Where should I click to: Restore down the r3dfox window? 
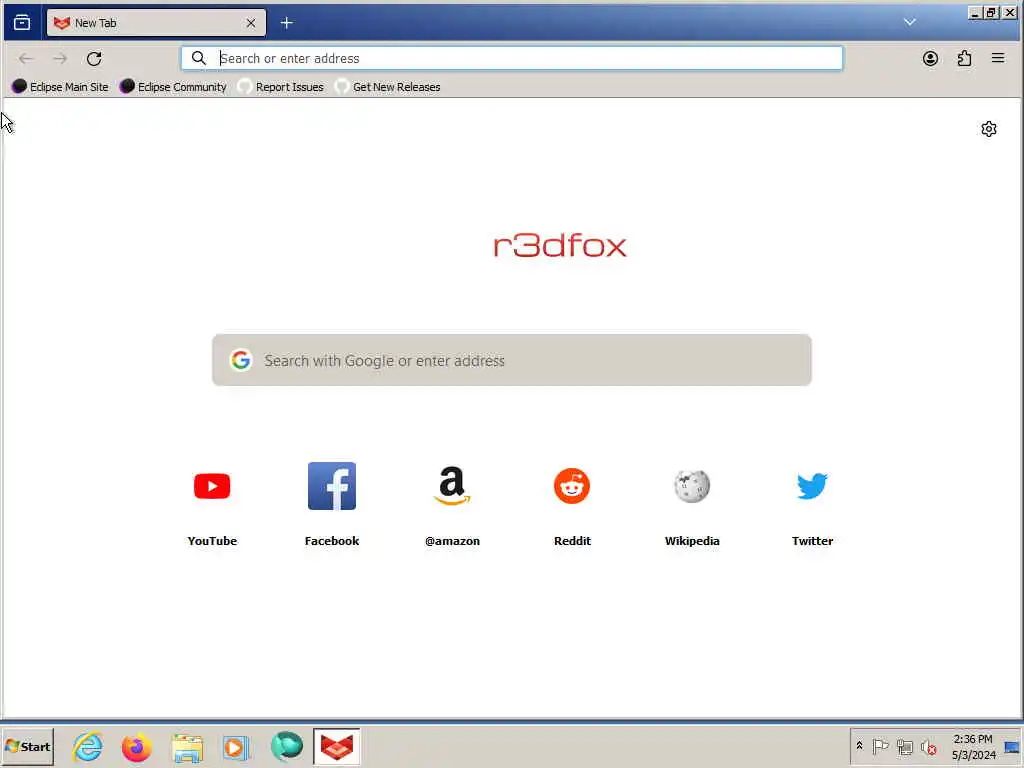991,12
